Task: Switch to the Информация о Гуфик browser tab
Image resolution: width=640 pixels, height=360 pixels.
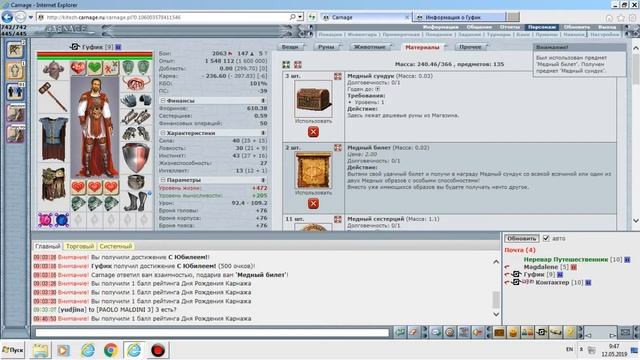Action: click(459, 17)
